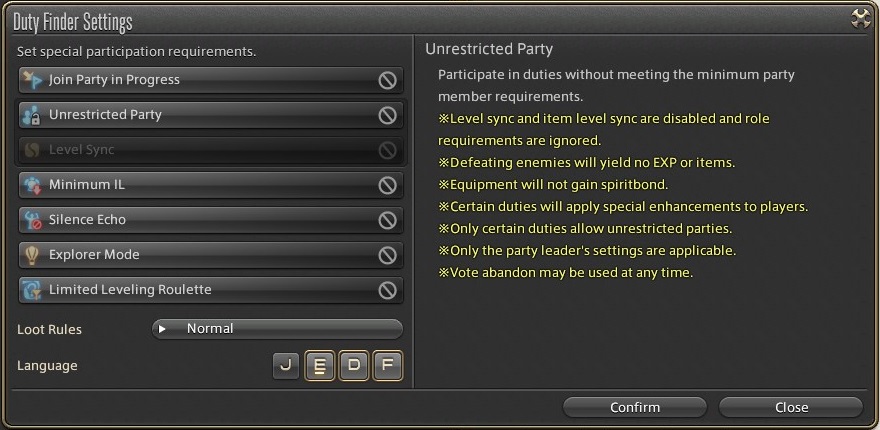Toggle the French (F) language button
This screenshot has width=880, height=430.
coord(388,366)
